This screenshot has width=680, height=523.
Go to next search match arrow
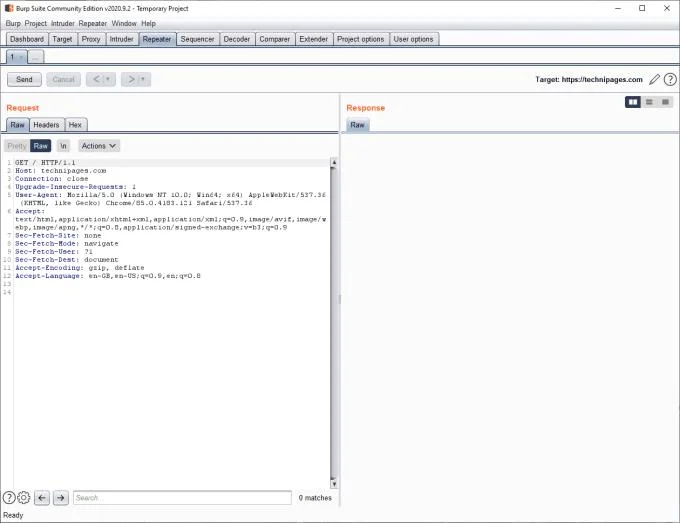61,498
